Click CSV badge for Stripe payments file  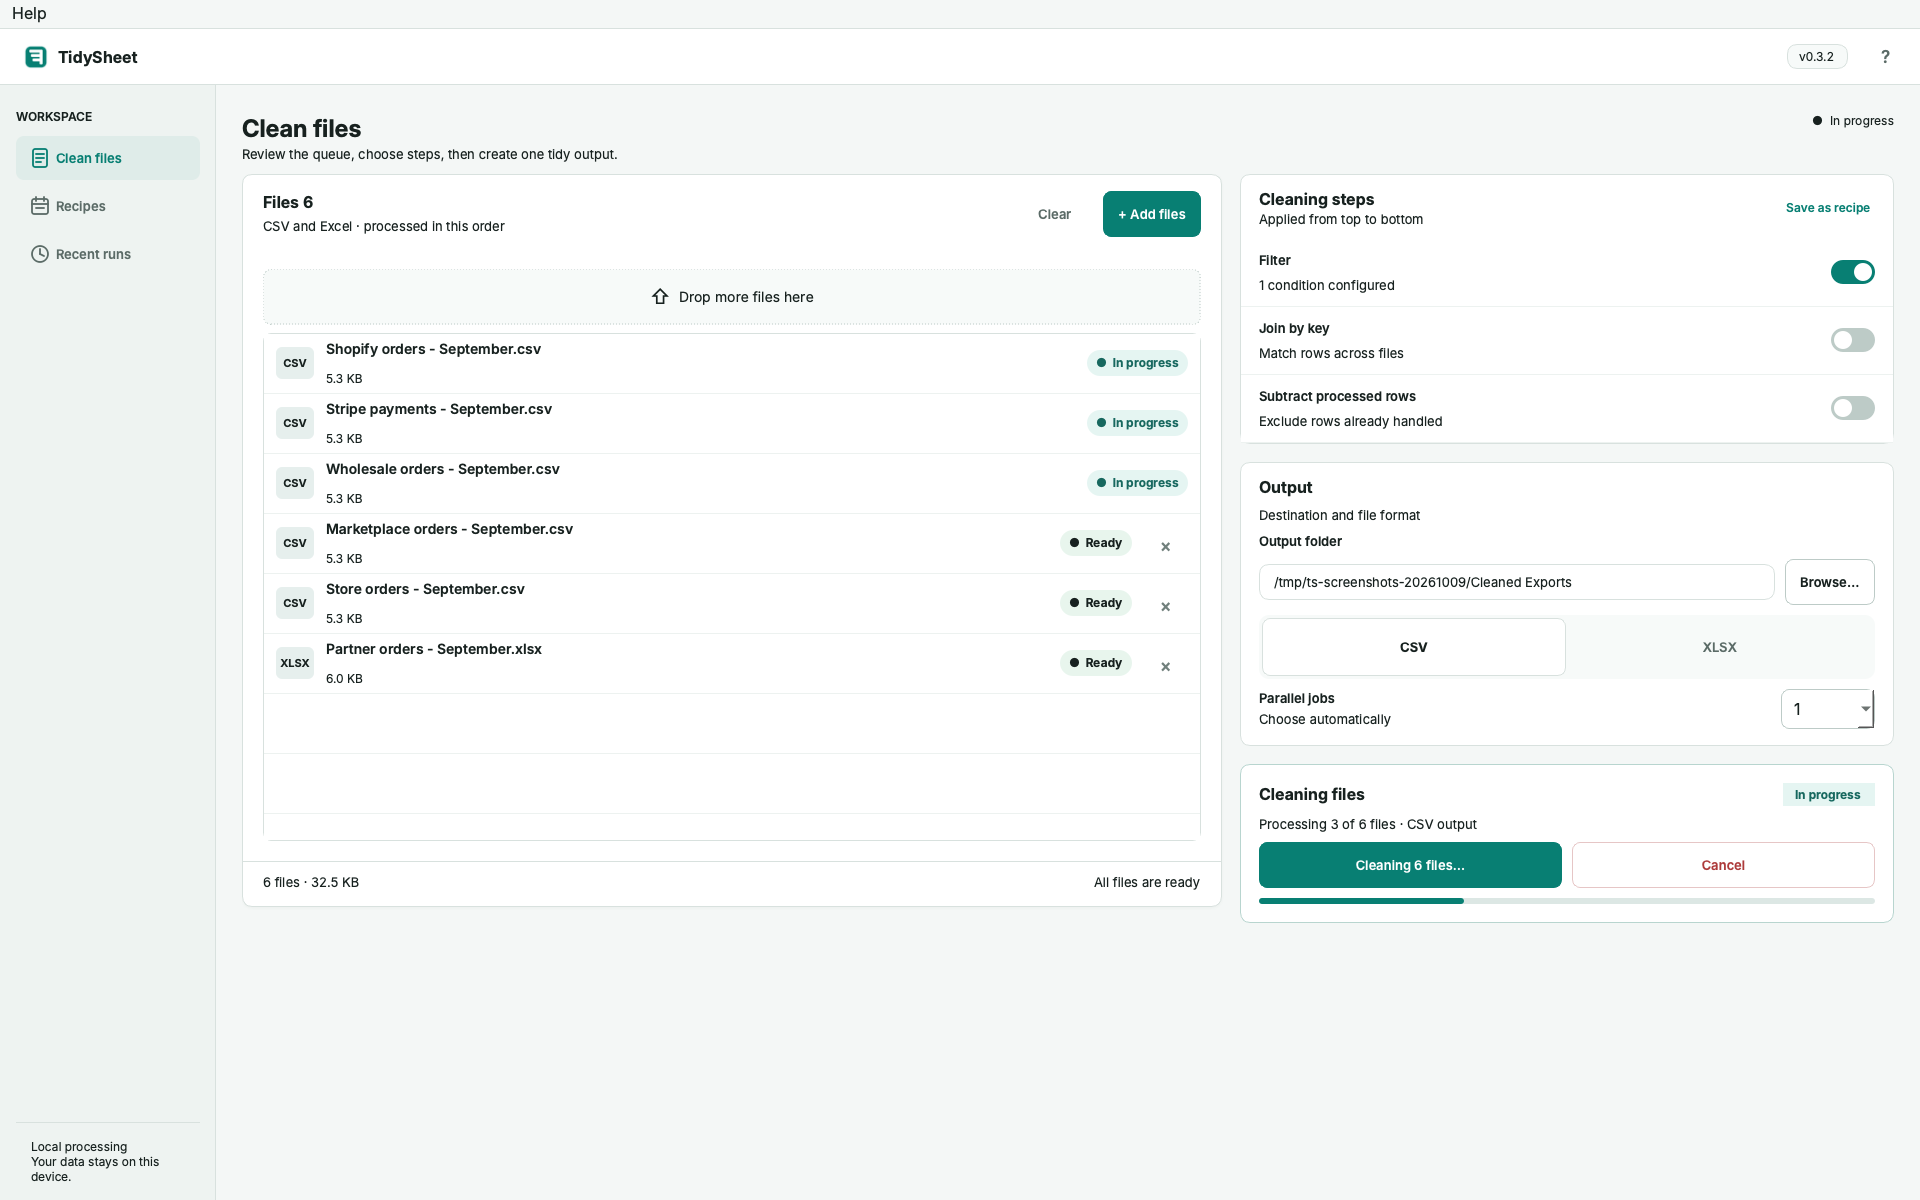(x=295, y=423)
